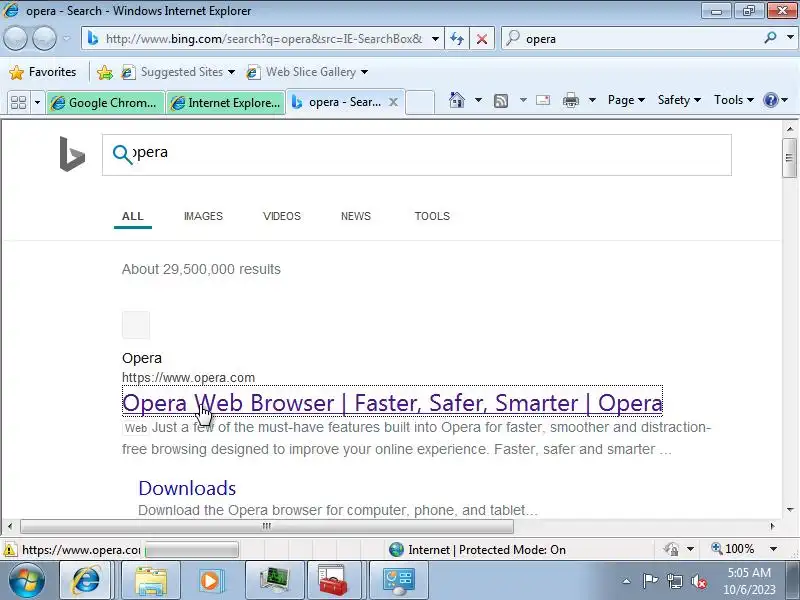Image resolution: width=800 pixels, height=600 pixels.
Task: Click the muted volume tray icon
Action: (x=698, y=581)
